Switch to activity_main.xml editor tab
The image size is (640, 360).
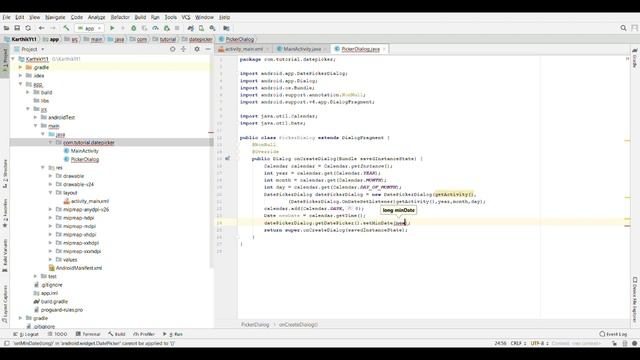click(x=244, y=49)
